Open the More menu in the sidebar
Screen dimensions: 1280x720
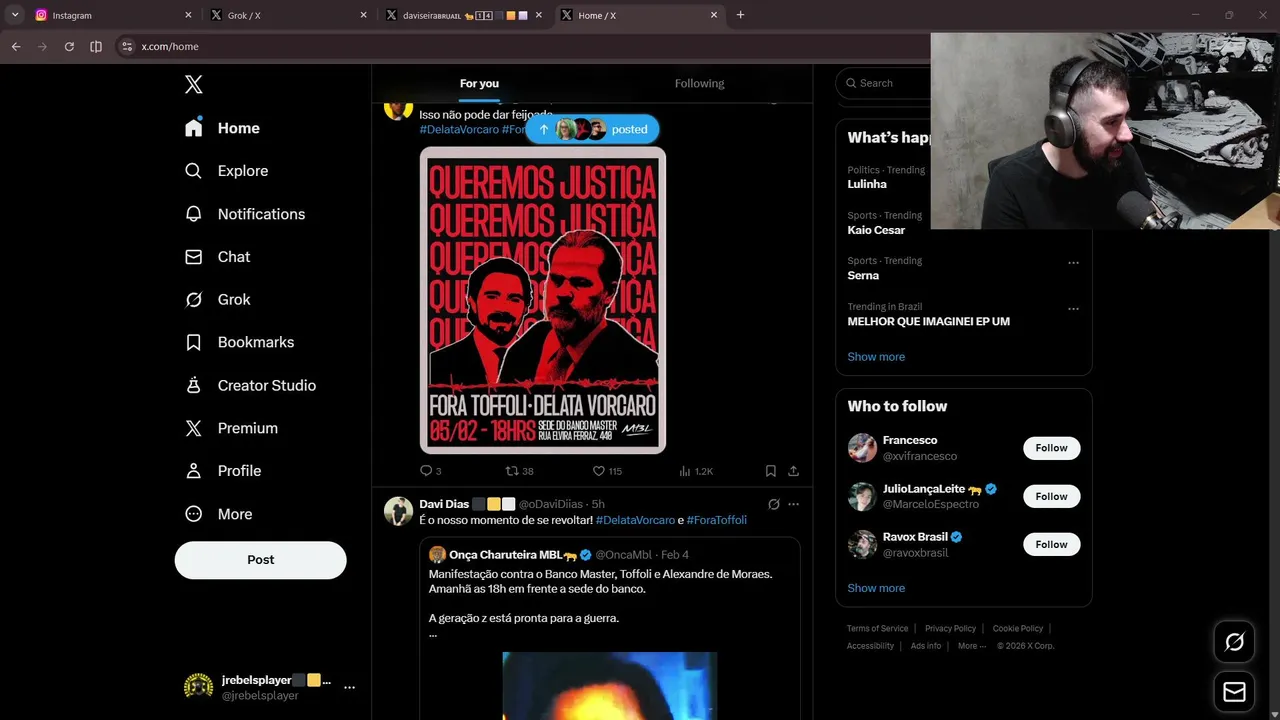coord(218,514)
